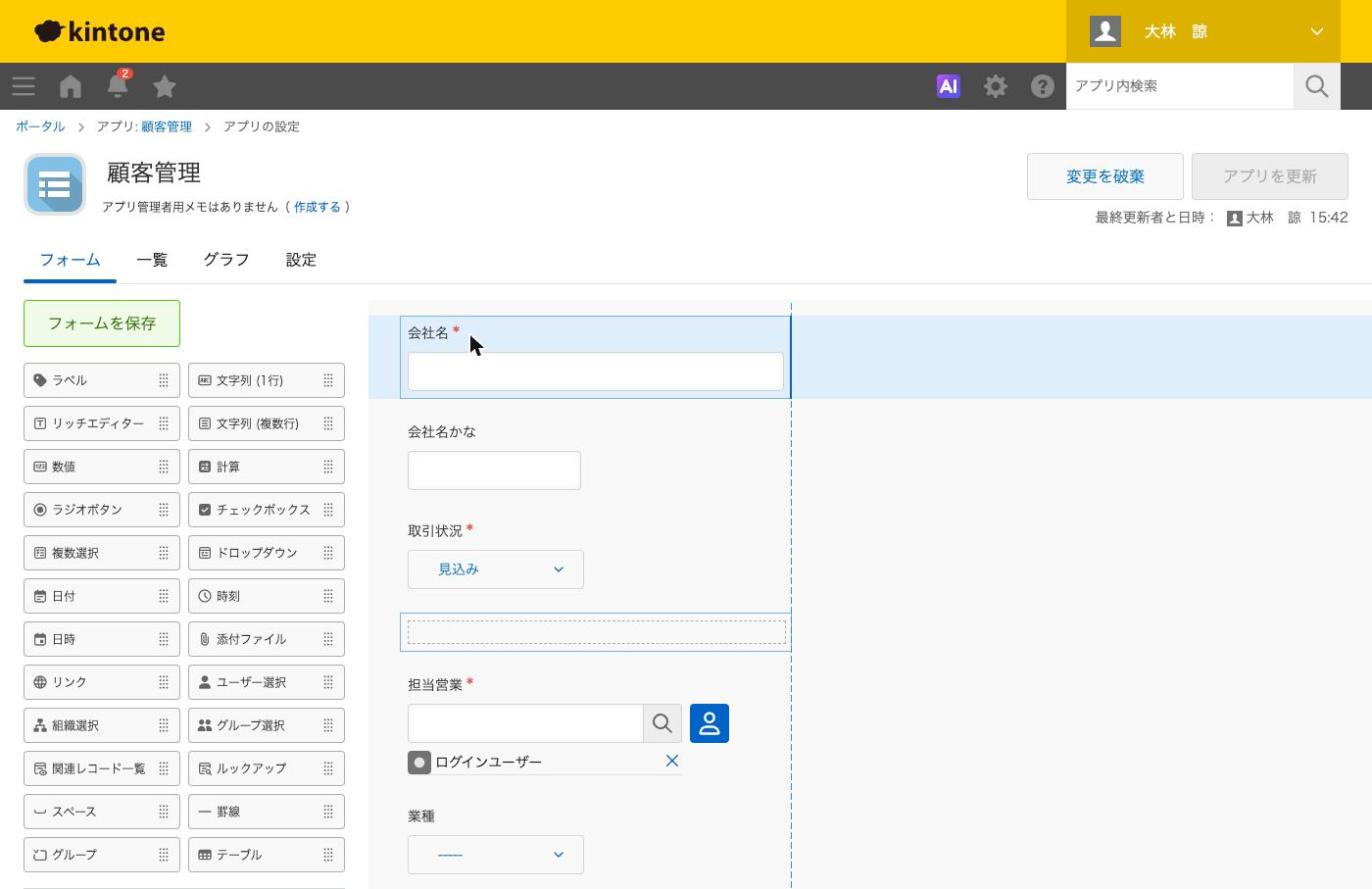The width and height of the screenshot is (1372, 889).
Task: Click the 会社名 text input
Action: point(595,371)
